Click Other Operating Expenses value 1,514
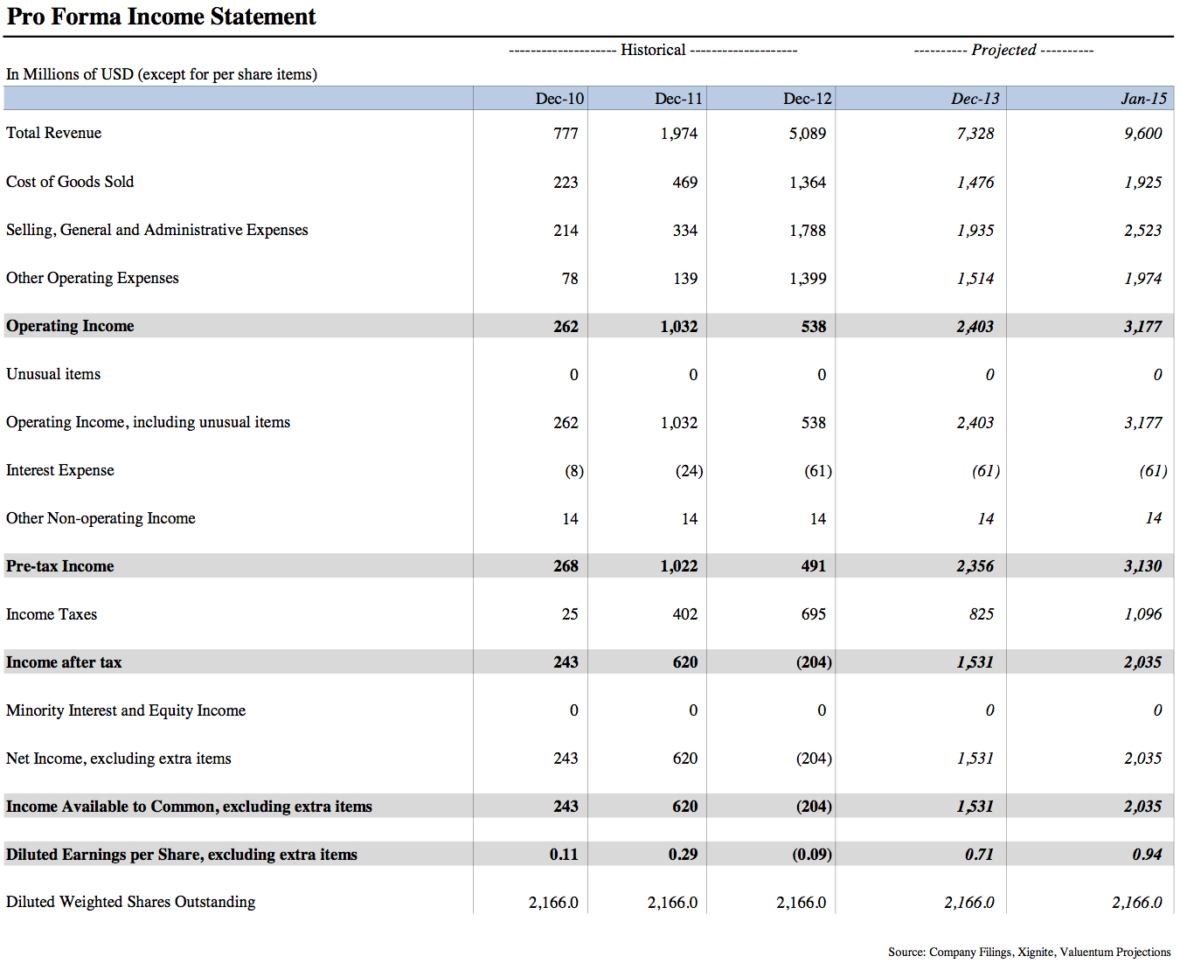 pos(975,278)
